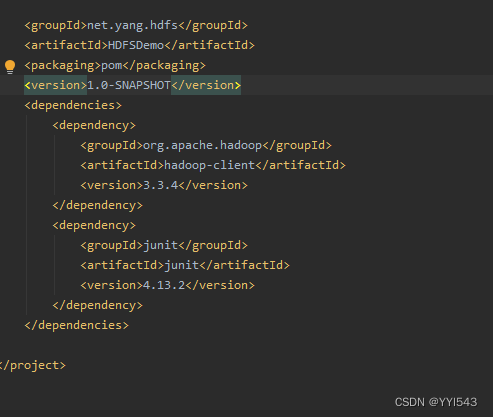This screenshot has height=417, width=493.
Task: Click the yellow lightbulb quick-fix icon
Action: 10,67
